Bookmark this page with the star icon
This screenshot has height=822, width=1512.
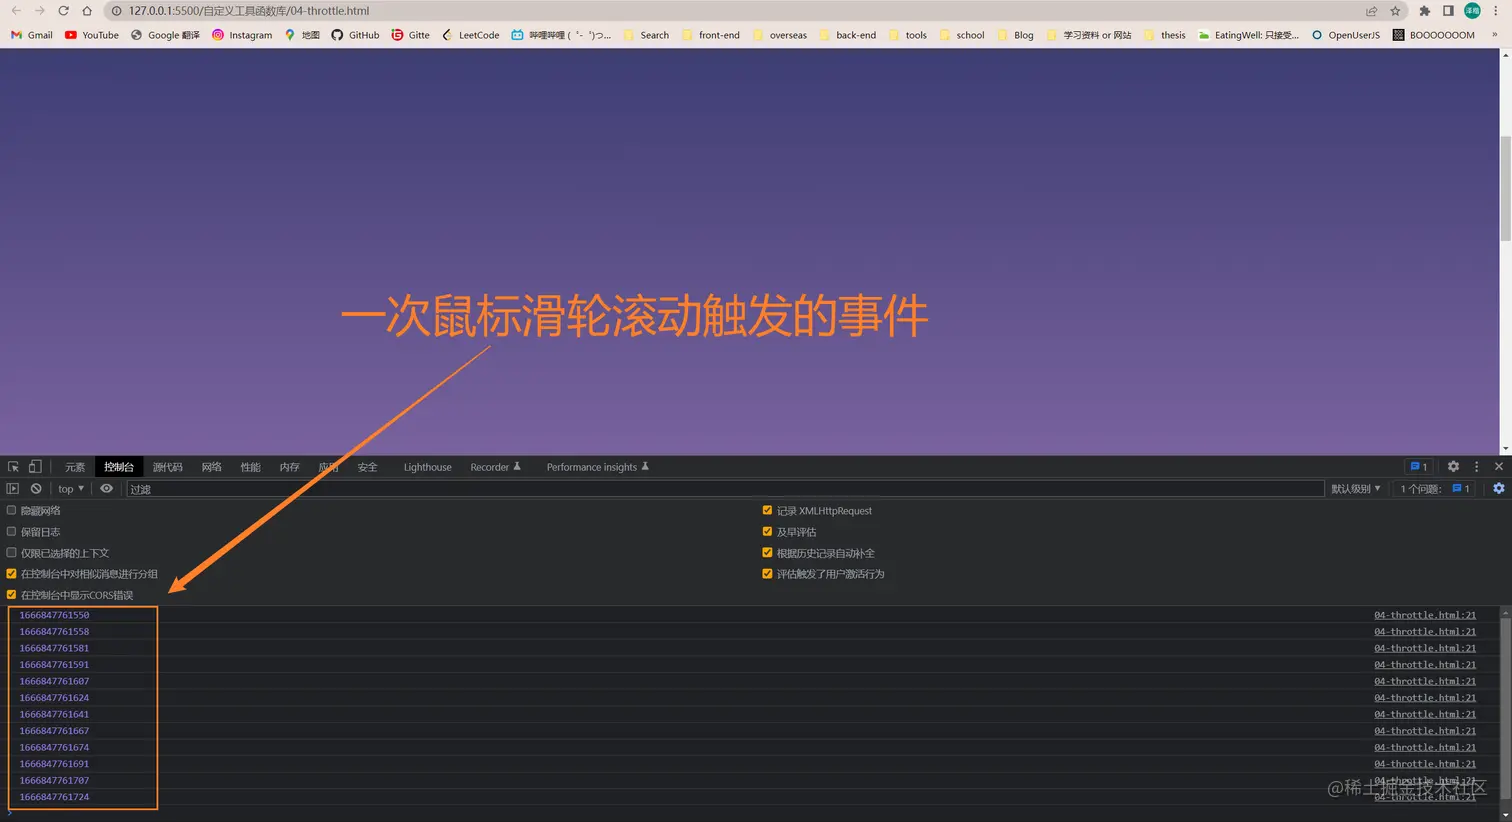click(x=1395, y=11)
